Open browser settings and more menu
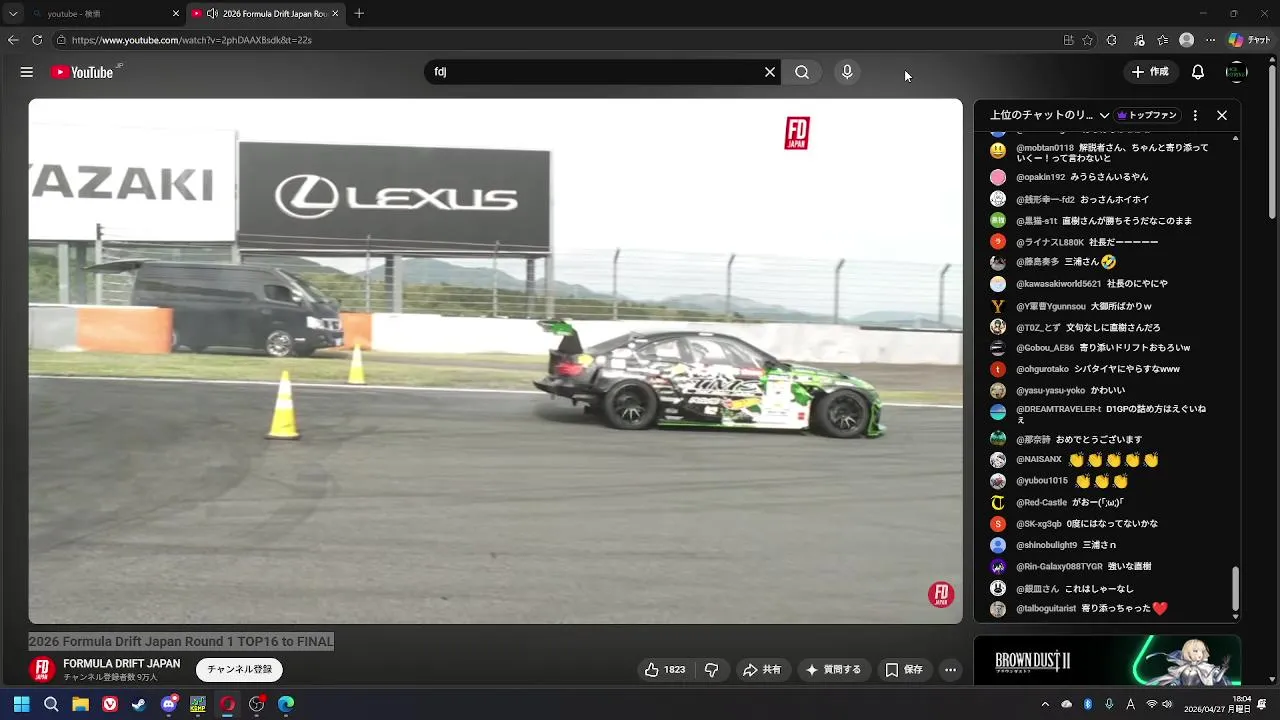Viewport: 1280px width, 720px height. [x=1210, y=40]
